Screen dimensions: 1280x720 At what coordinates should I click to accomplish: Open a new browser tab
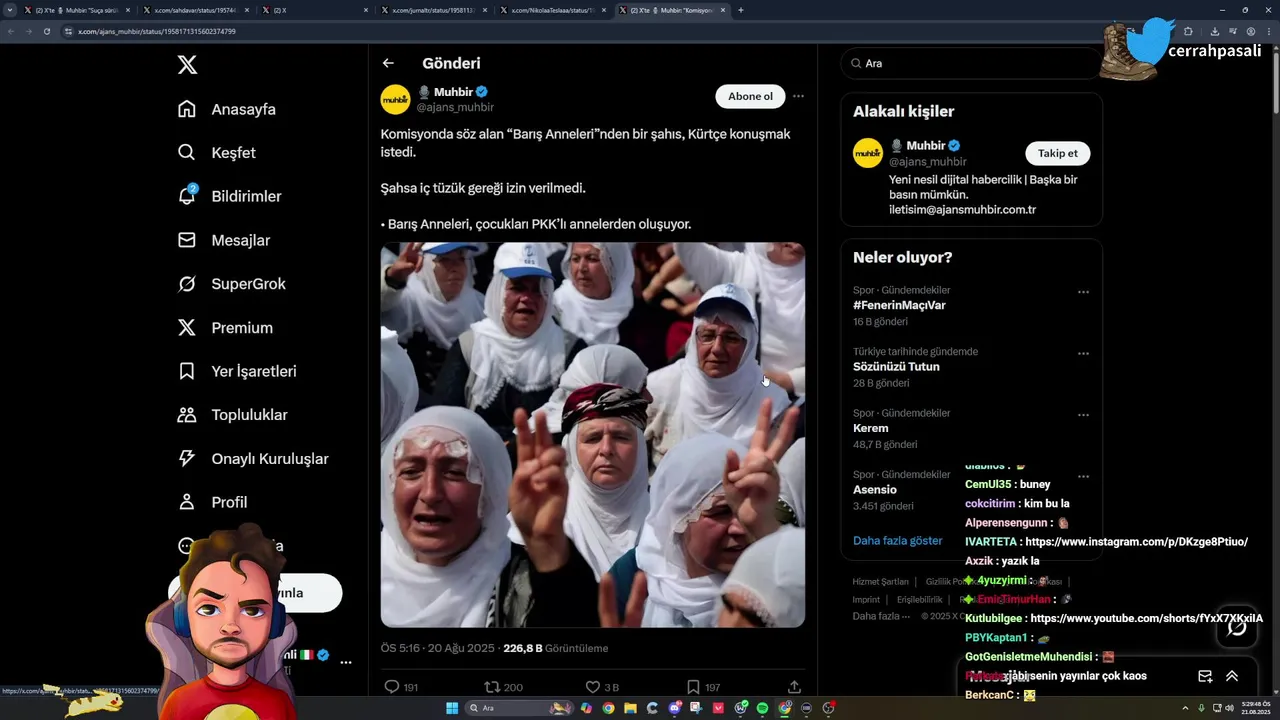tap(740, 10)
